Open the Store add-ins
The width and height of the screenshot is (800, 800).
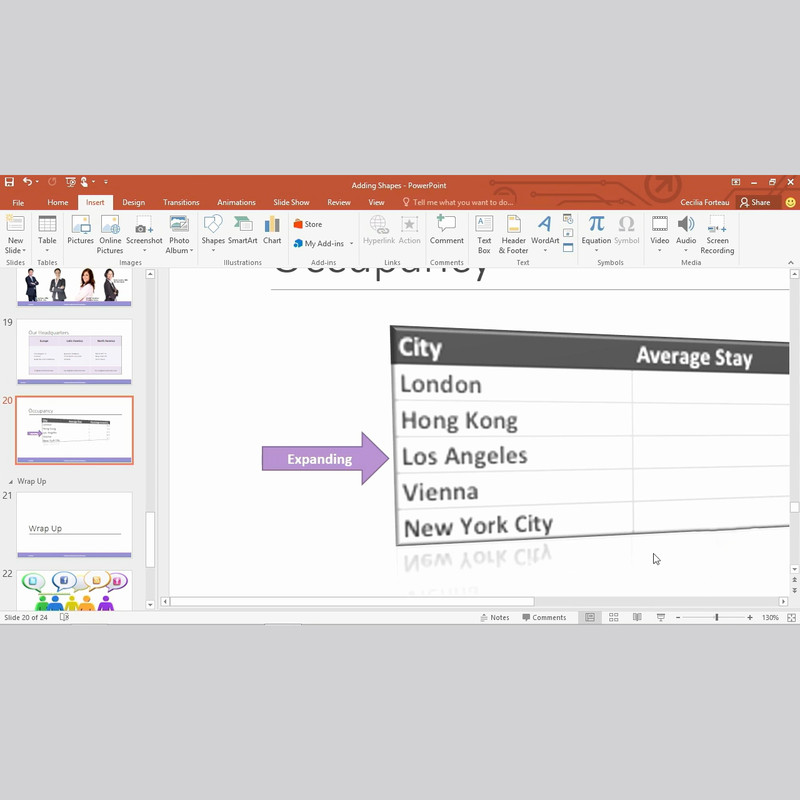pos(308,224)
